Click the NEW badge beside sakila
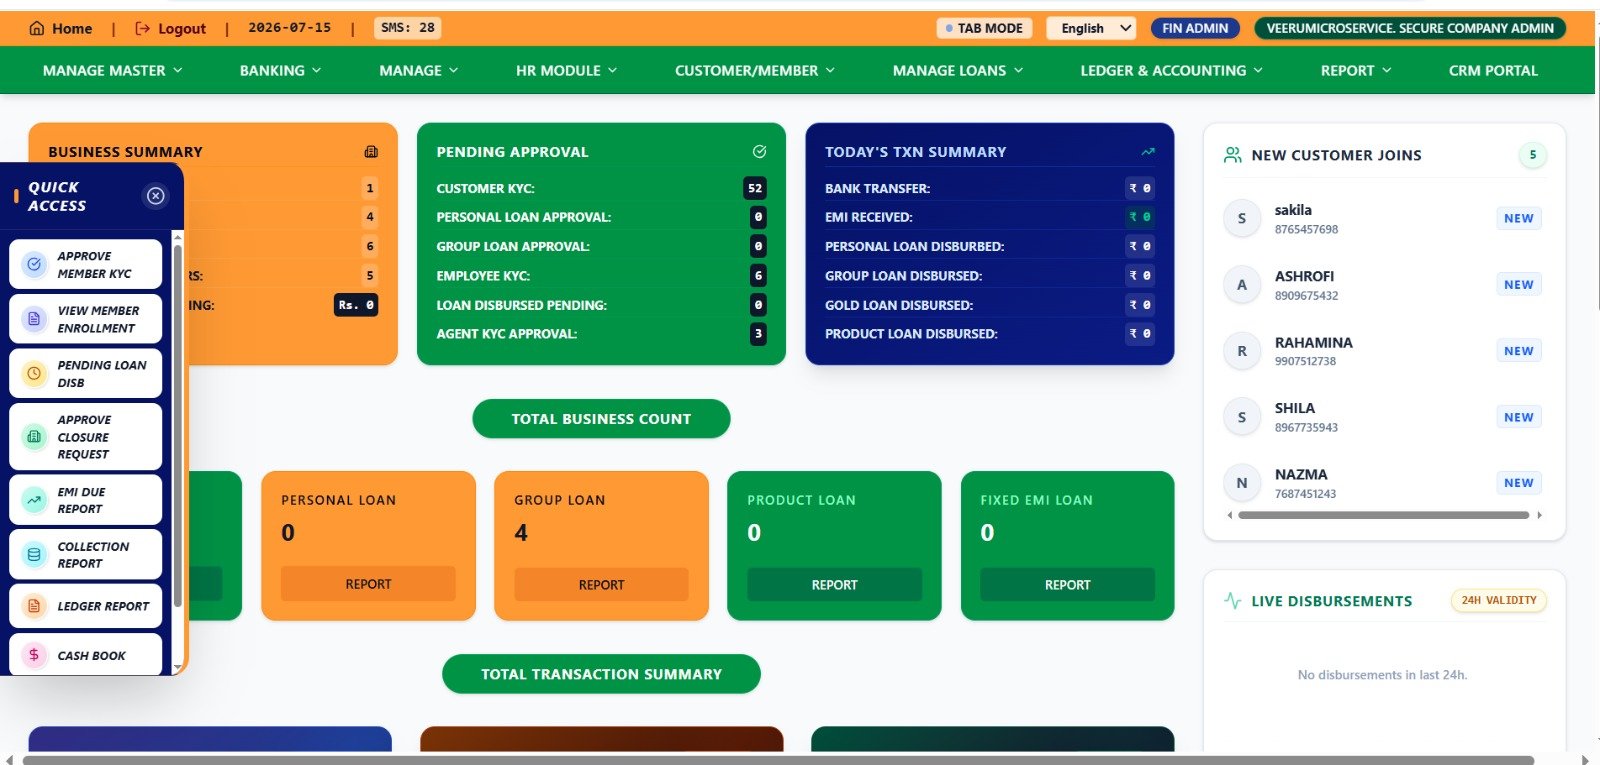This screenshot has height=765, width=1600. [x=1518, y=218]
